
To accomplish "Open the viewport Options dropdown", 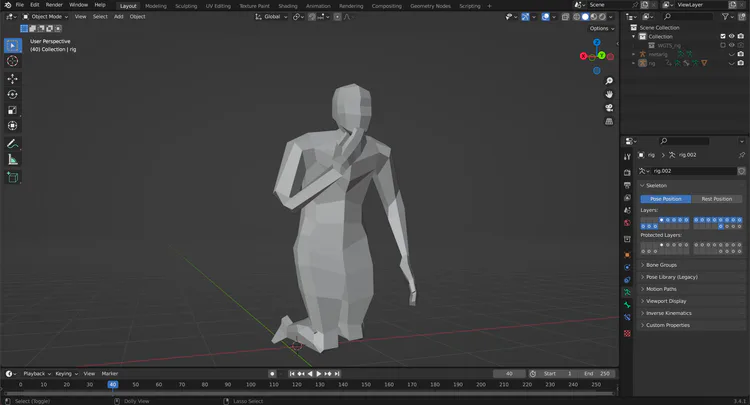I will pos(602,29).
